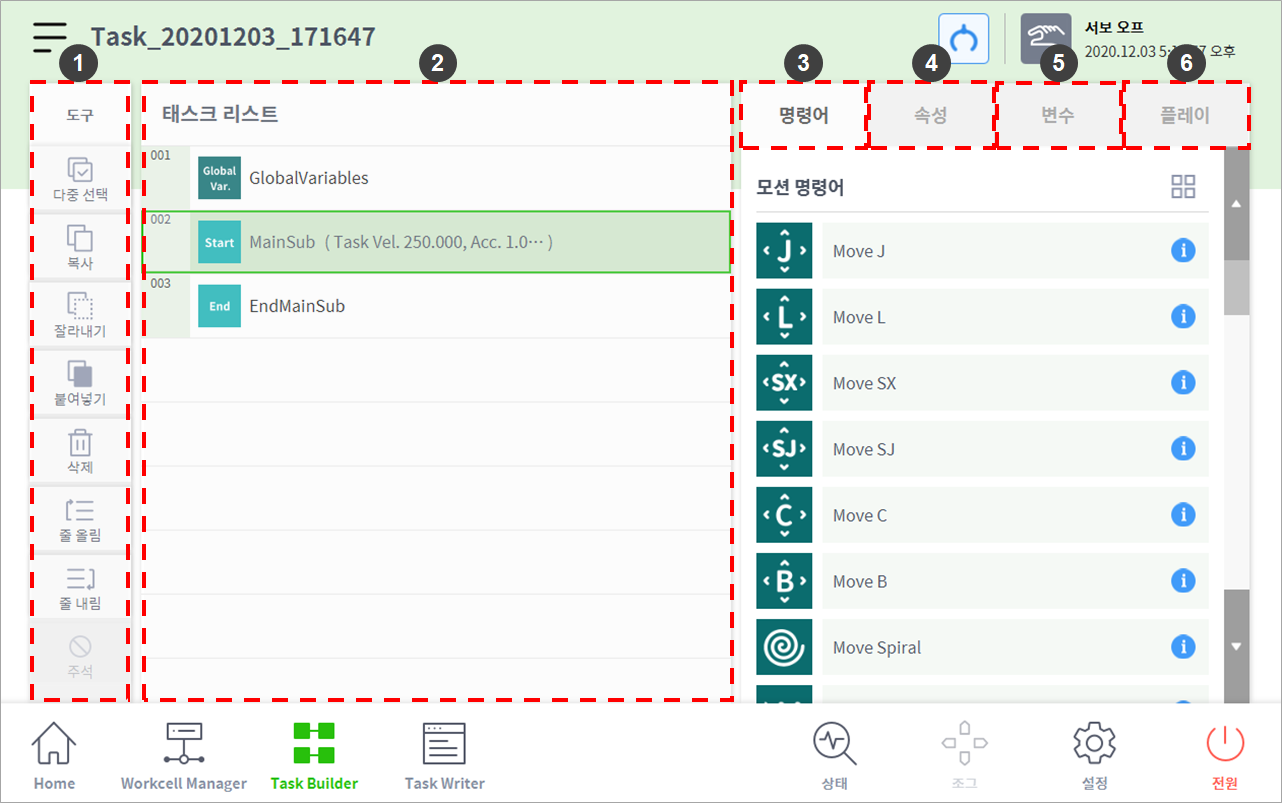Screen dimensions: 1282x803
Task: Open the hamburger menu
Action: (x=49, y=37)
